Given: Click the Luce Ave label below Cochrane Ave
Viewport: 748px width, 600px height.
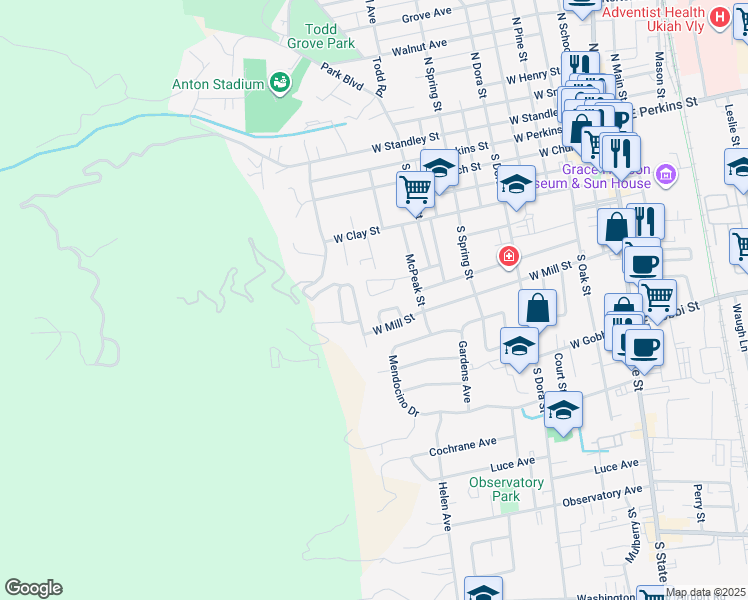Looking at the screenshot, I should tap(513, 464).
